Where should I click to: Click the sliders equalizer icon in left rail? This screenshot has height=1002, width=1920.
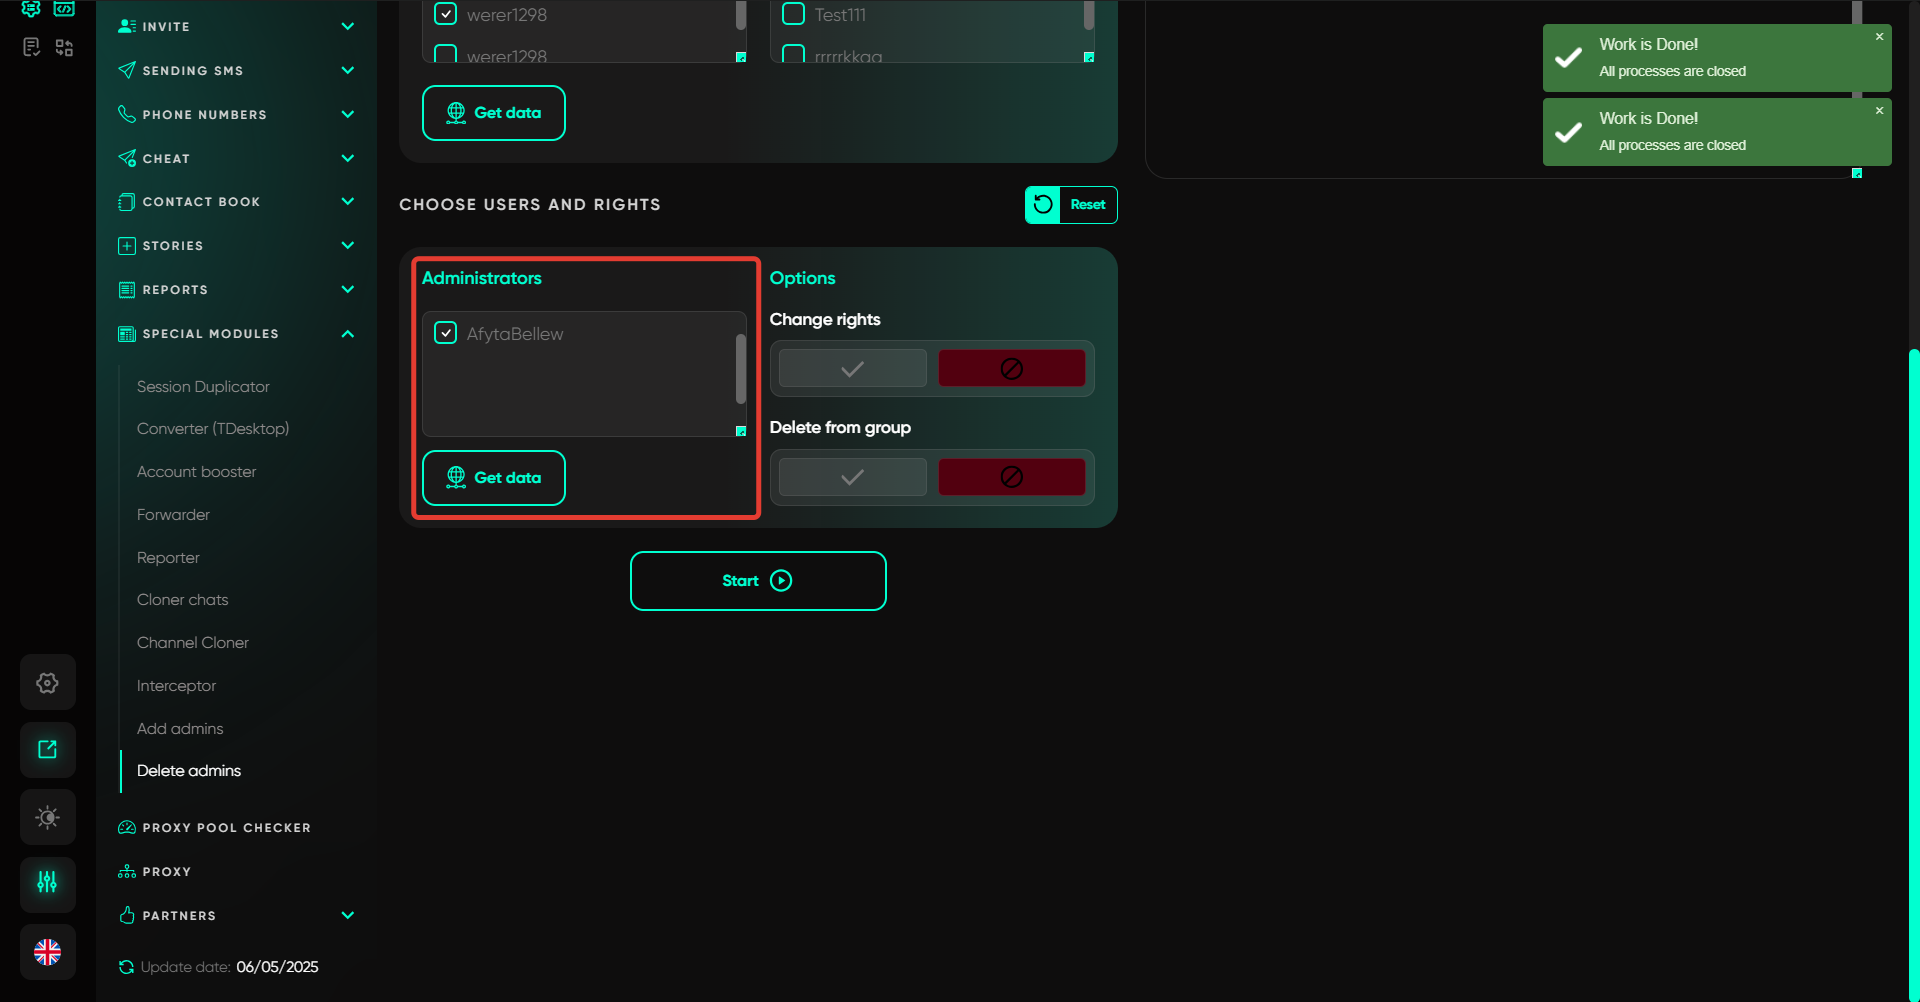[47, 882]
